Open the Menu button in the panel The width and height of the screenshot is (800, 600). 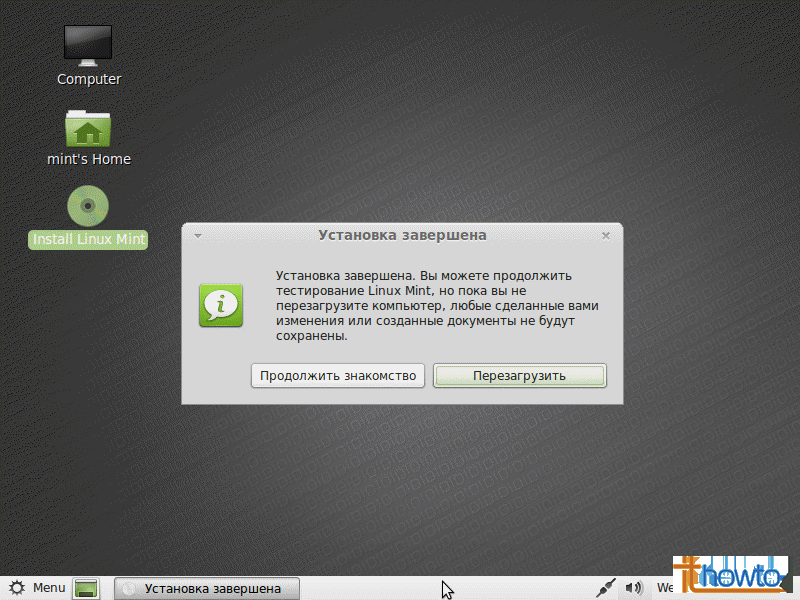point(38,588)
